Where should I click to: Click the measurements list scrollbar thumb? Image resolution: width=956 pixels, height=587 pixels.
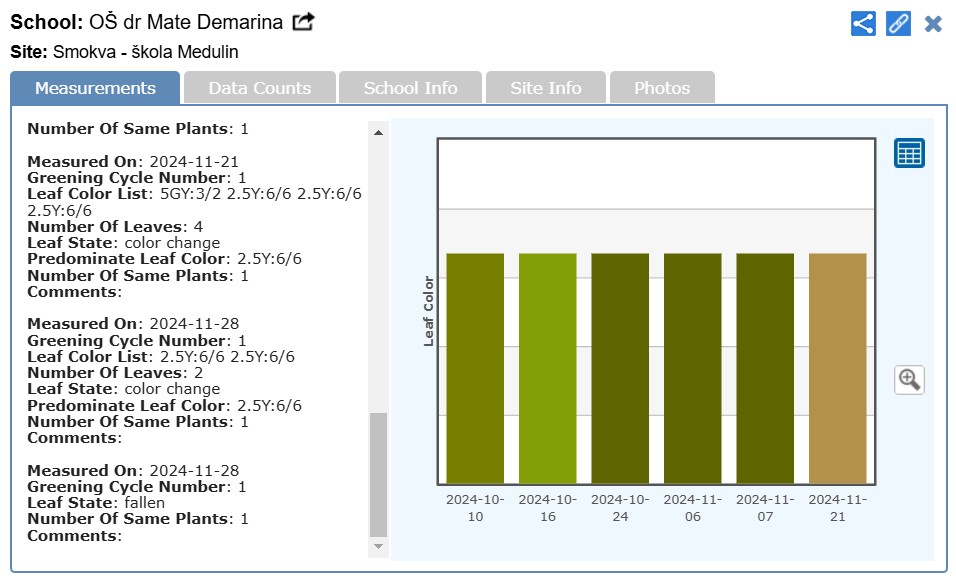pos(378,475)
